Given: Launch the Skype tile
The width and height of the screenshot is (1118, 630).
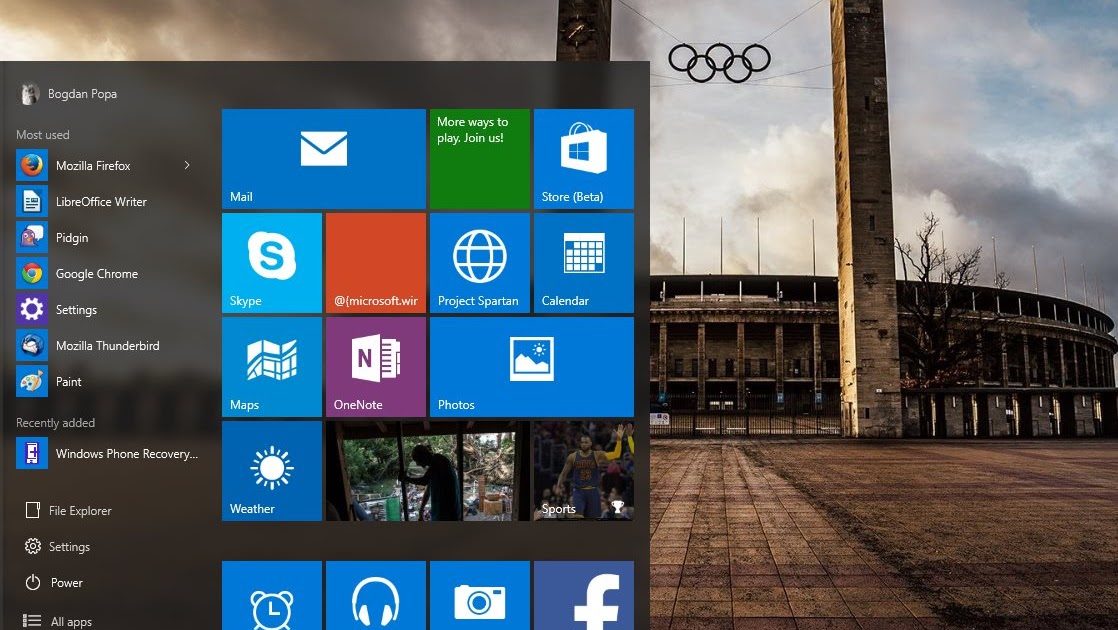Looking at the screenshot, I should pyautogui.click(x=272, y=263).
